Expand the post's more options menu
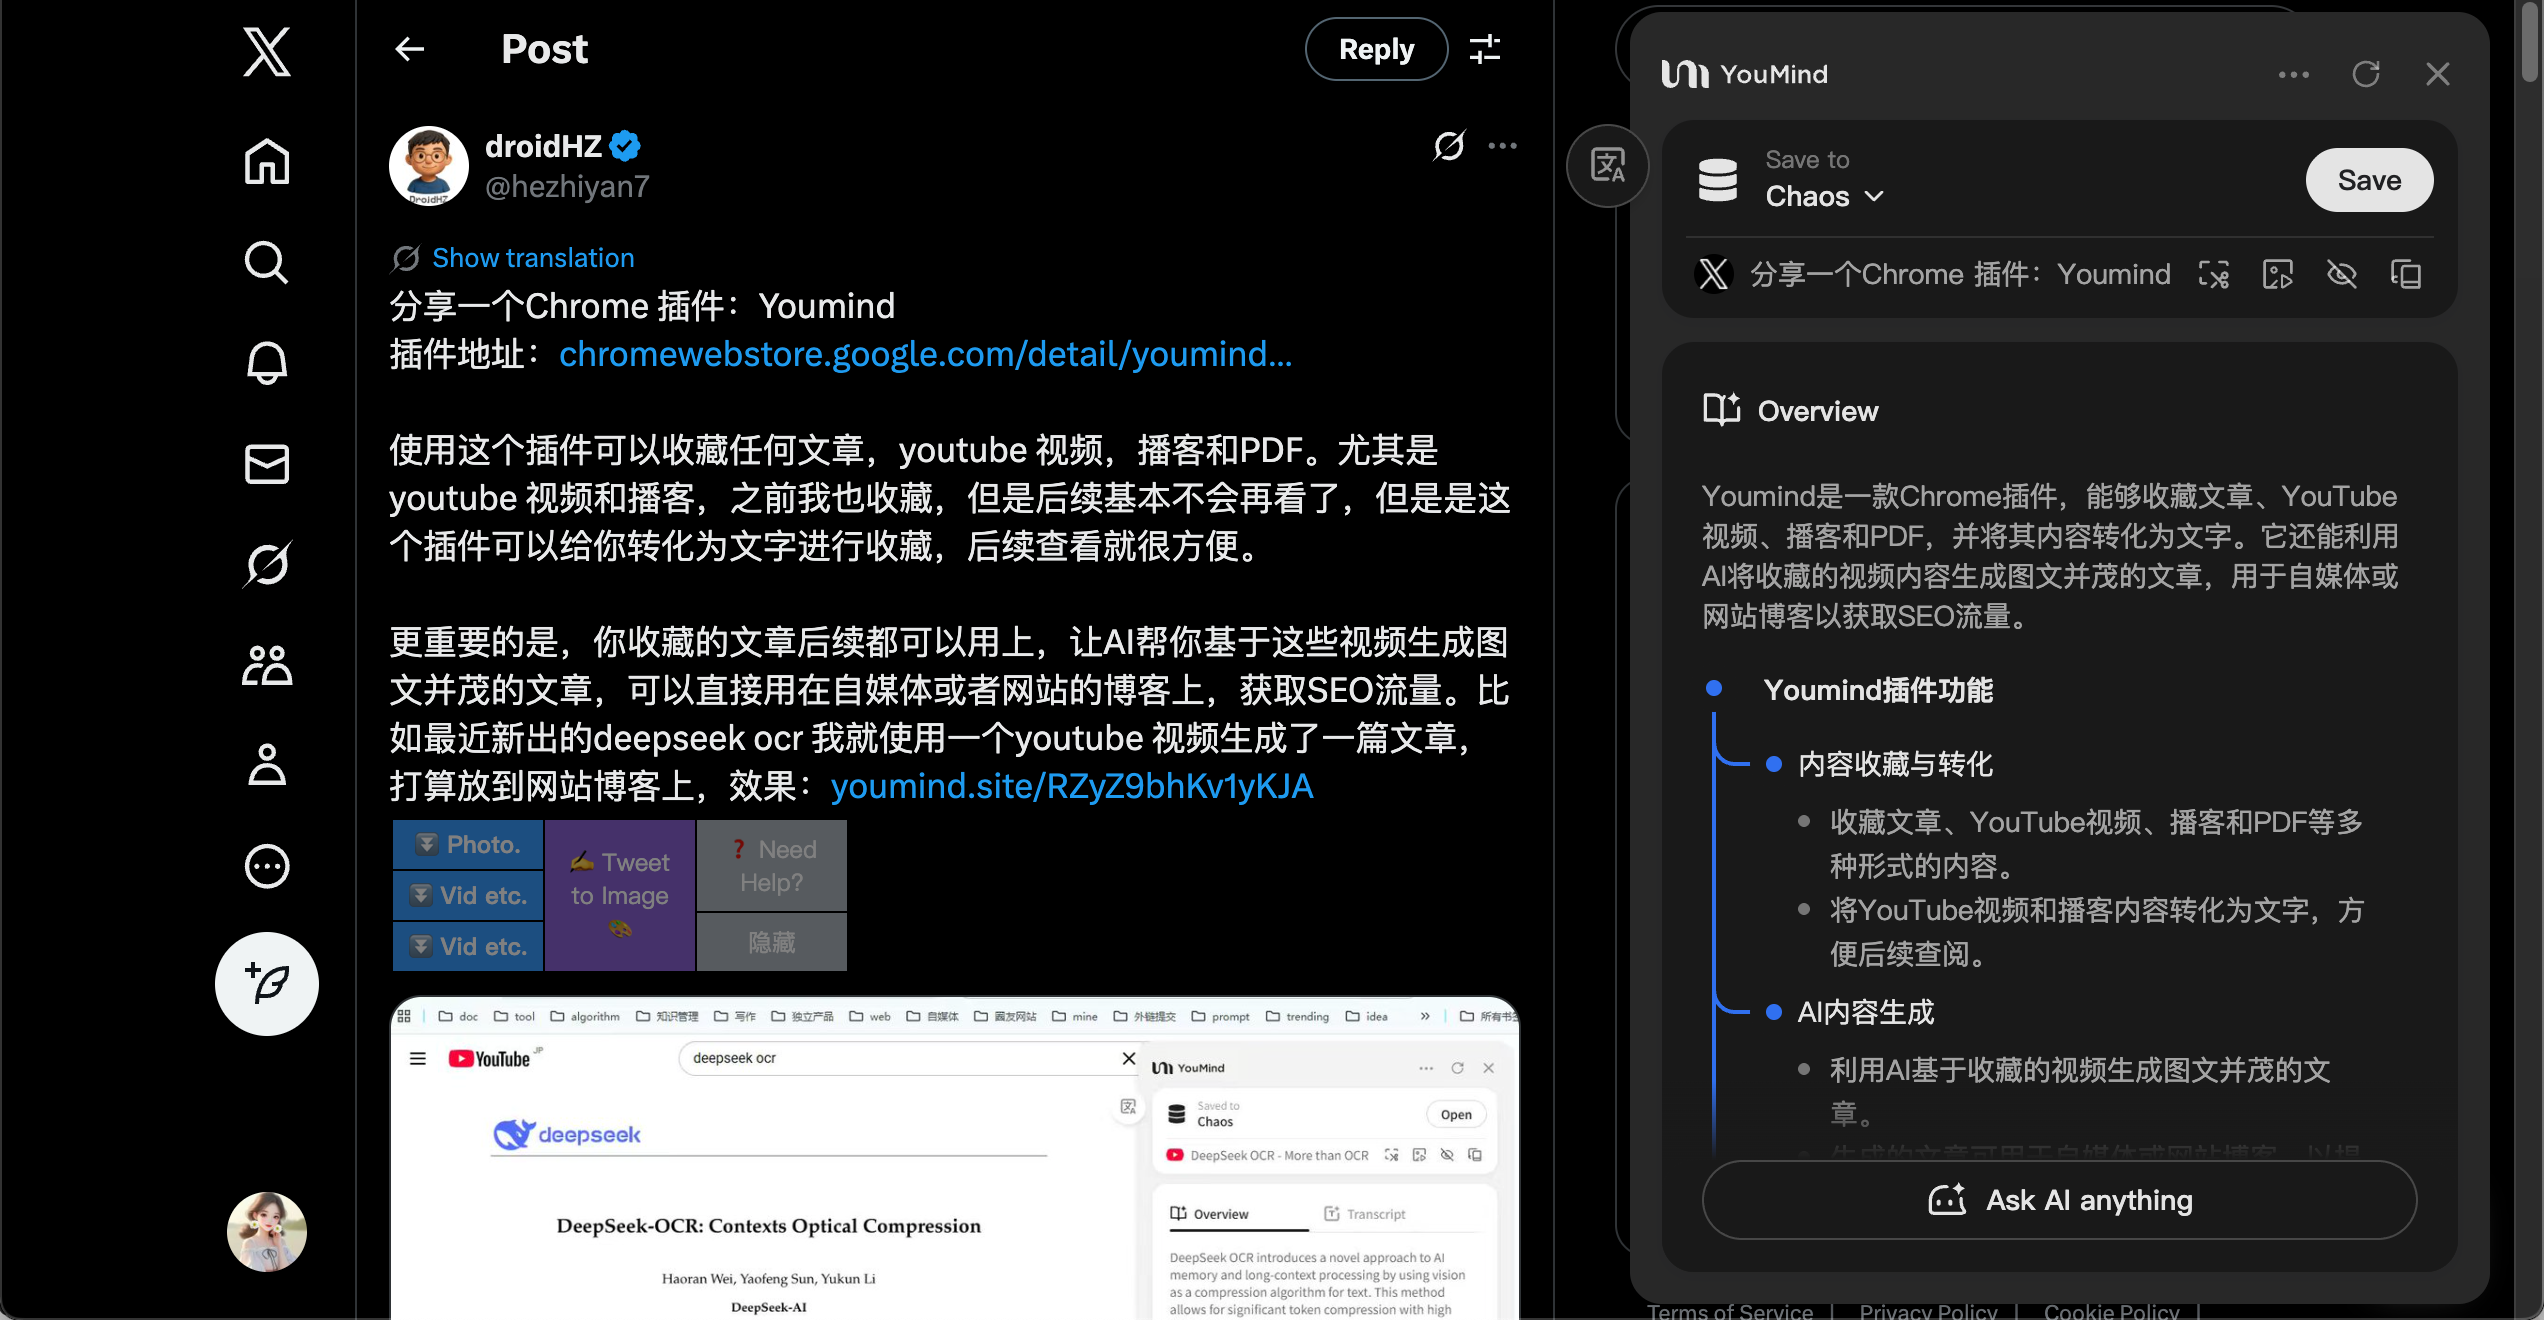 point(1503,146)
